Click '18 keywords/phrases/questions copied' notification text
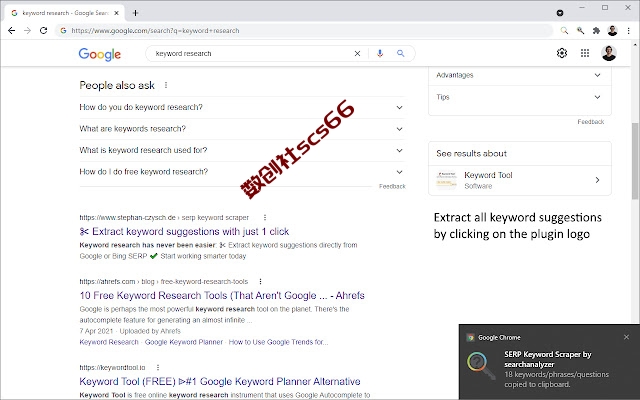Screen dimensions: 640x400 tap(556, 380)
